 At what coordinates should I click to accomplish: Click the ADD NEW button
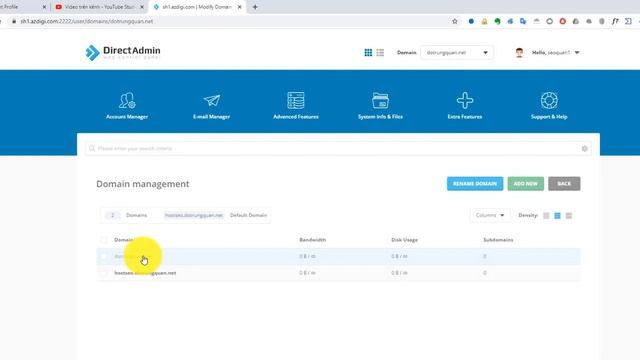coord(525,184)
